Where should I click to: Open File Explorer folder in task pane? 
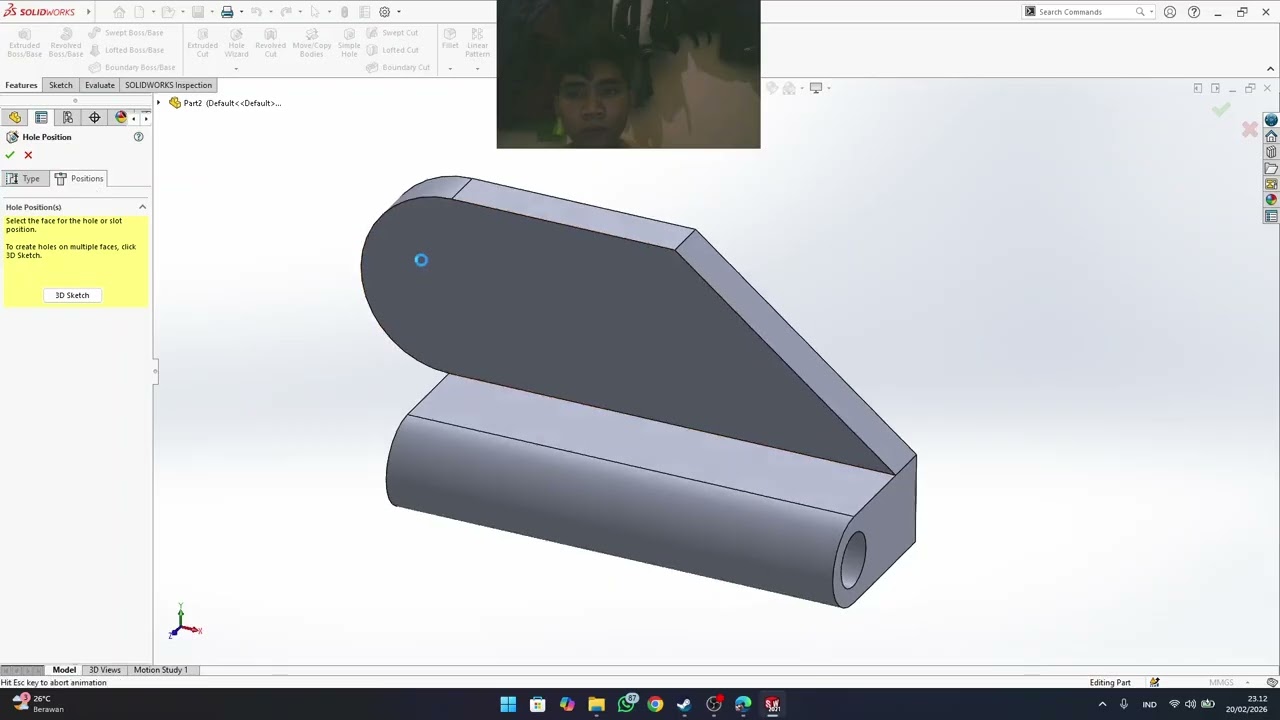coord(1271,168)
